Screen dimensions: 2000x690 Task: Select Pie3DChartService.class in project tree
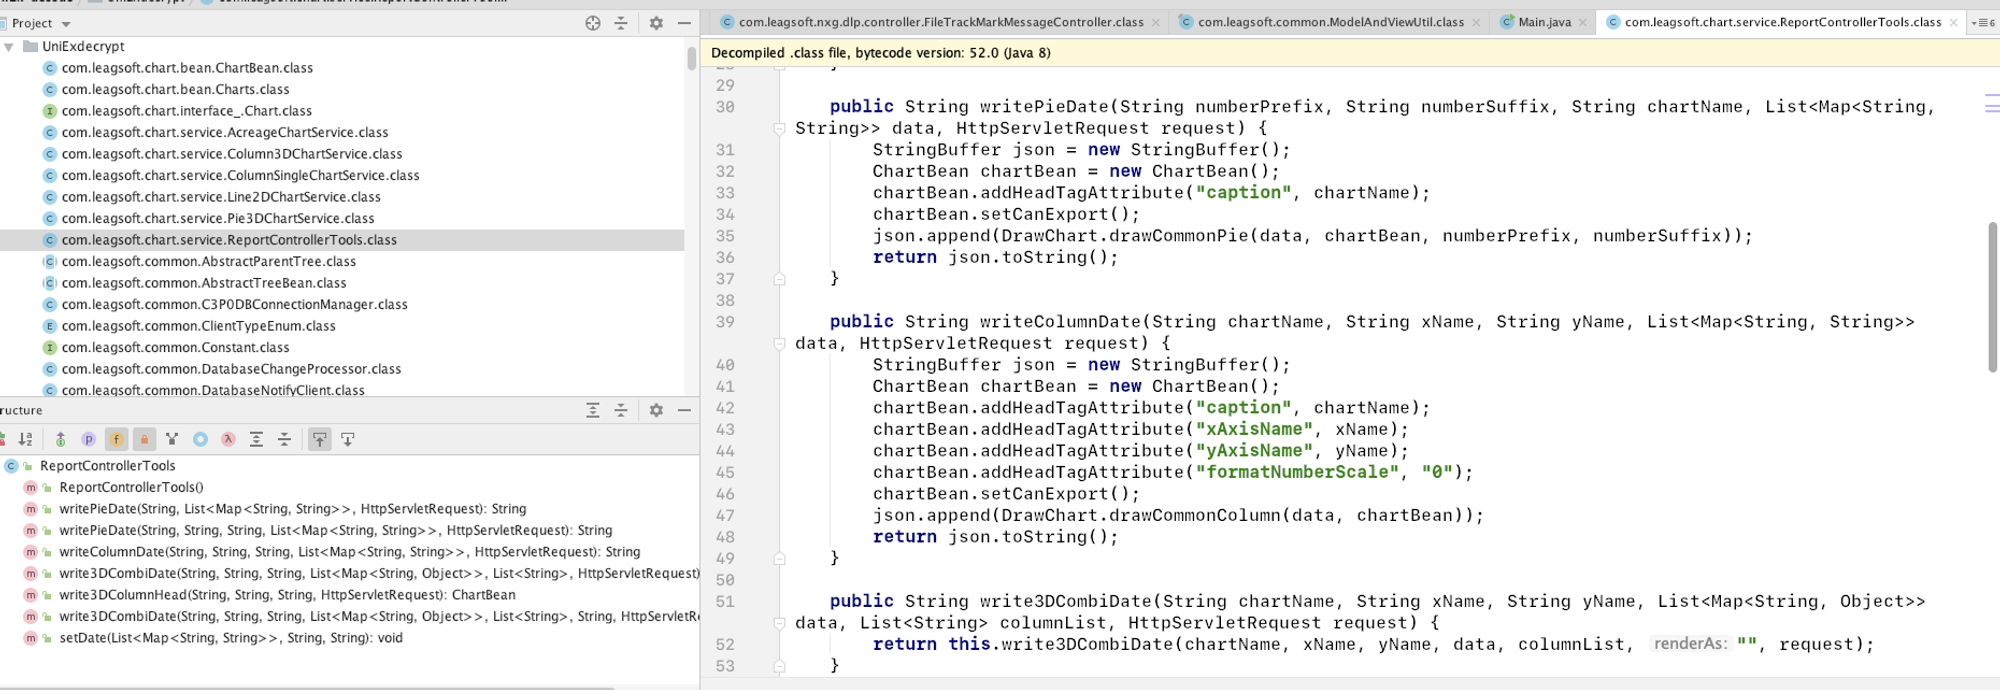point(217,218)
